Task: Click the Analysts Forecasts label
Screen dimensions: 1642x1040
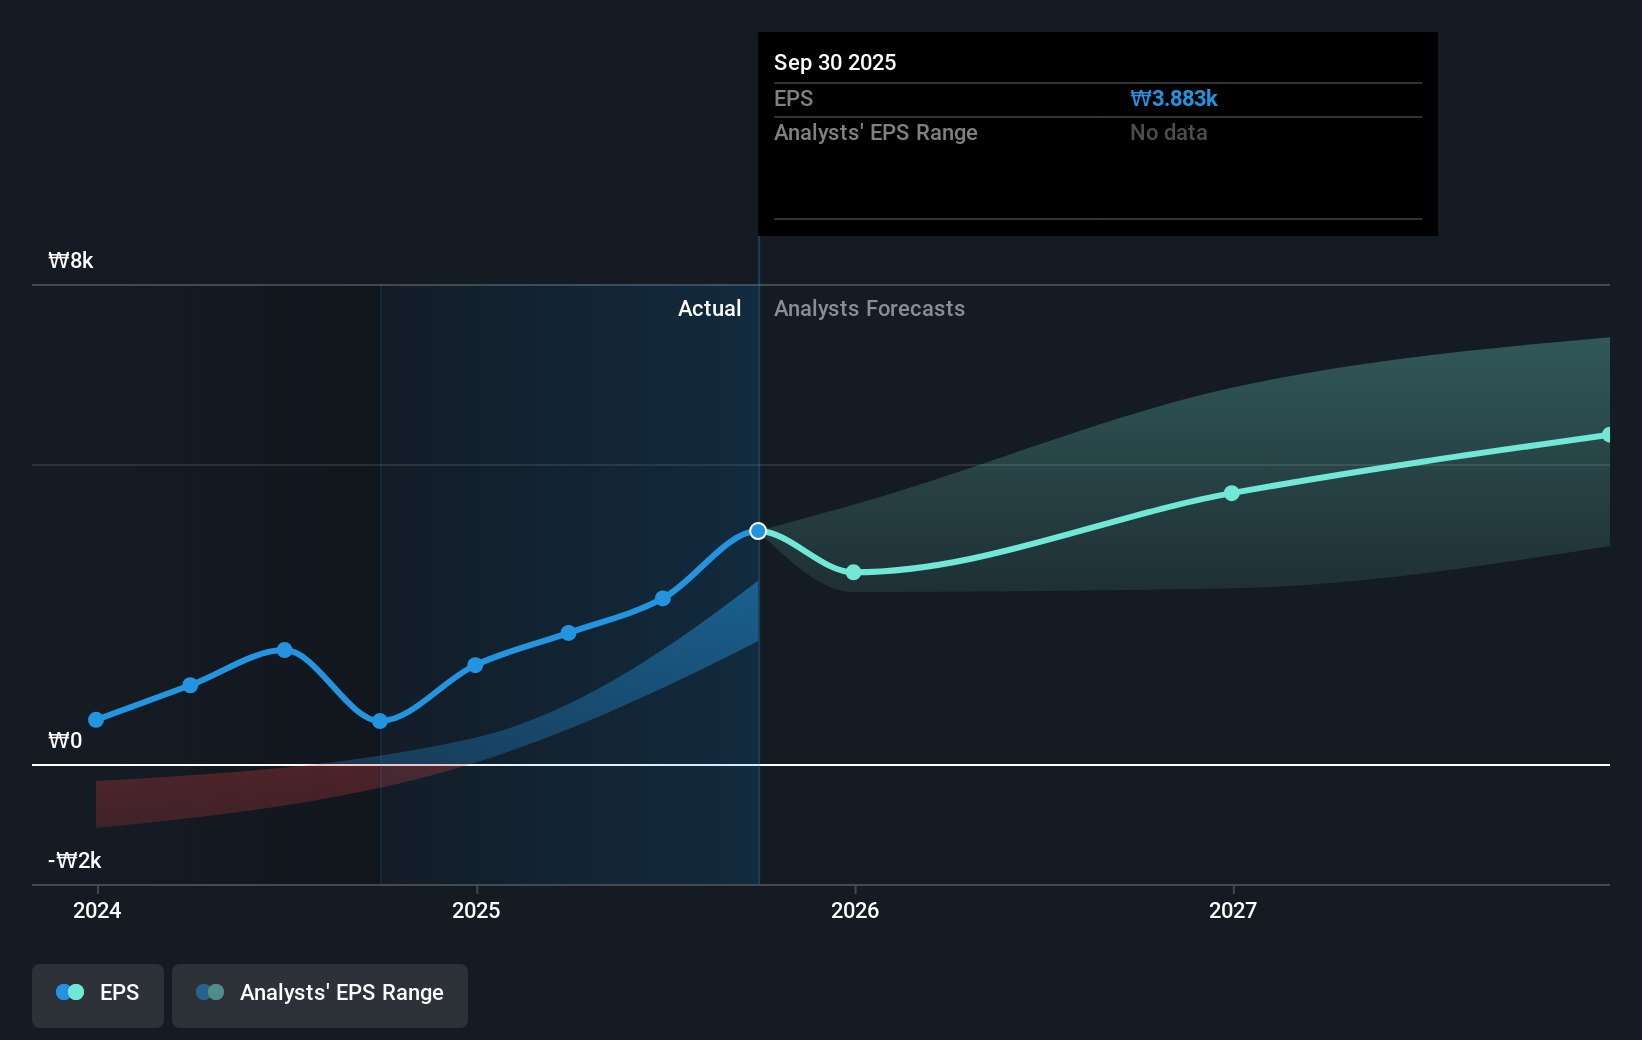Action: click(869, 308)
